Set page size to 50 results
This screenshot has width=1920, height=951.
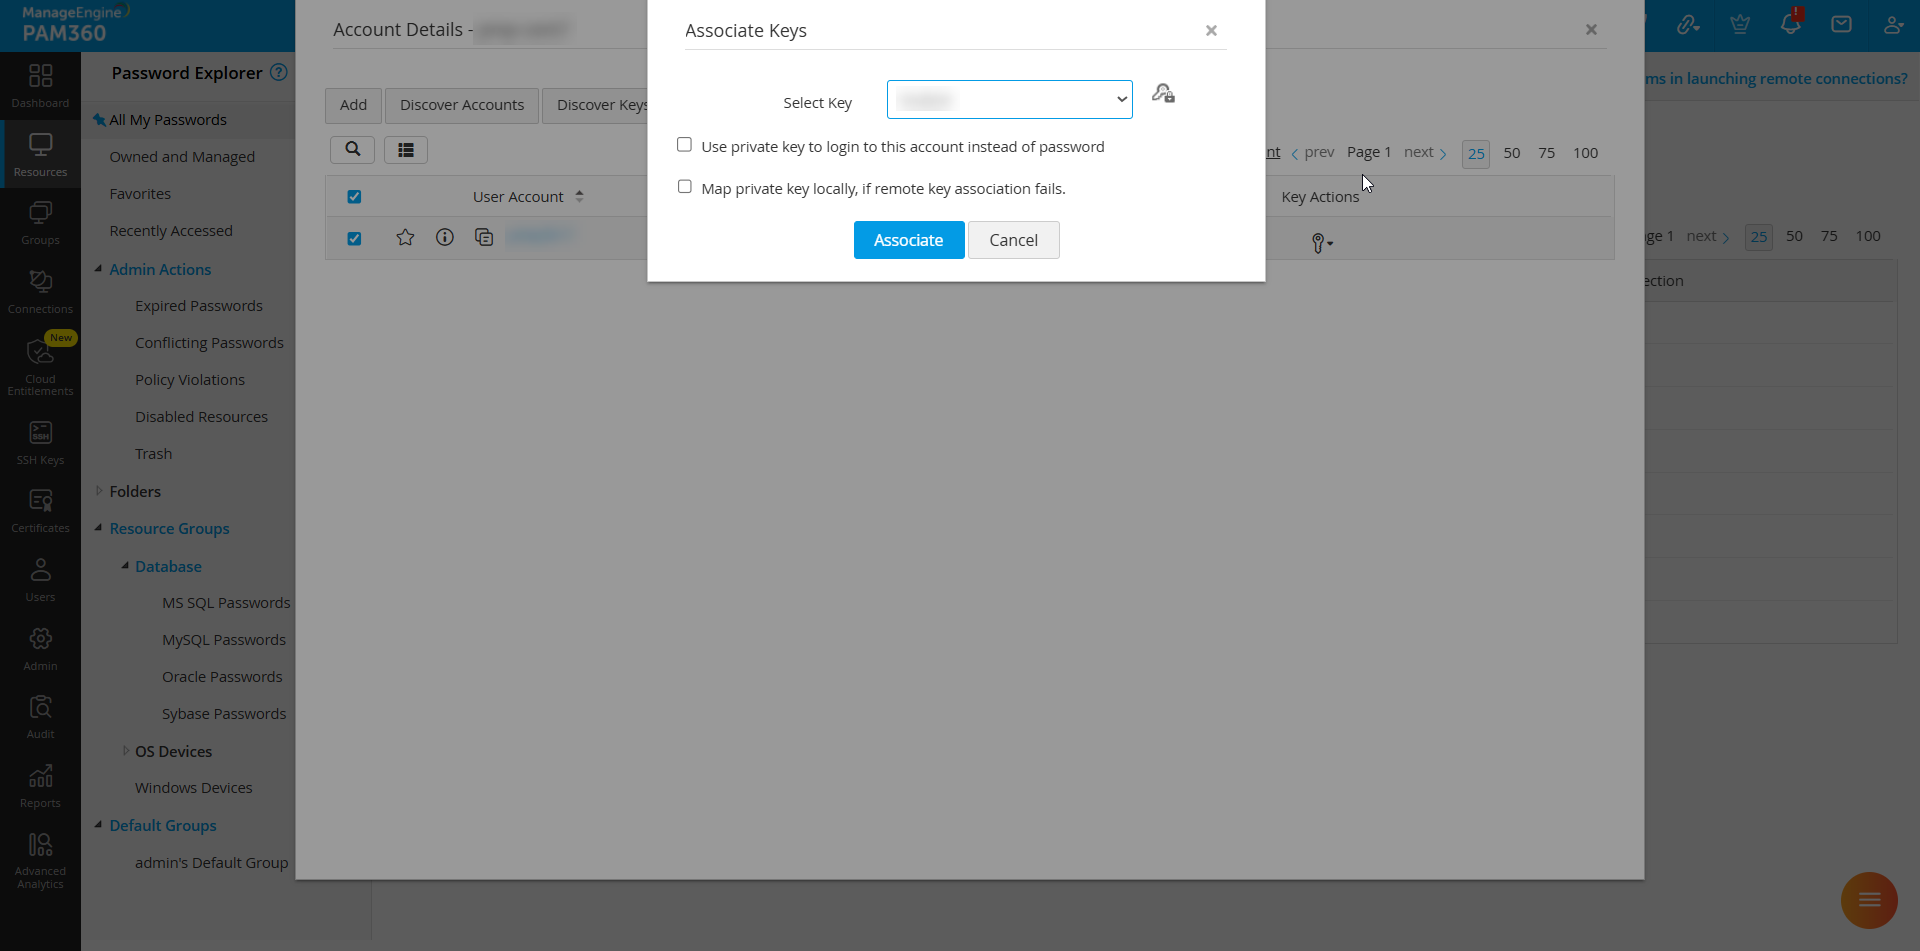point(1512,153)
